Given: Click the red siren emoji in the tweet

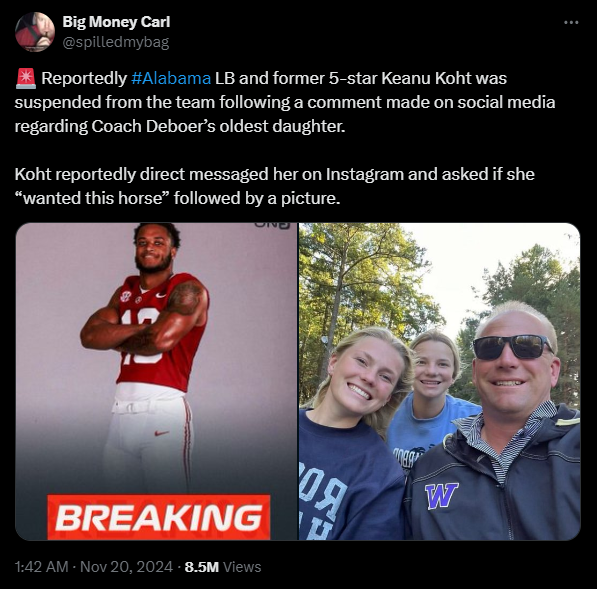Looking at the screenshot, I should tap(26, 78).
